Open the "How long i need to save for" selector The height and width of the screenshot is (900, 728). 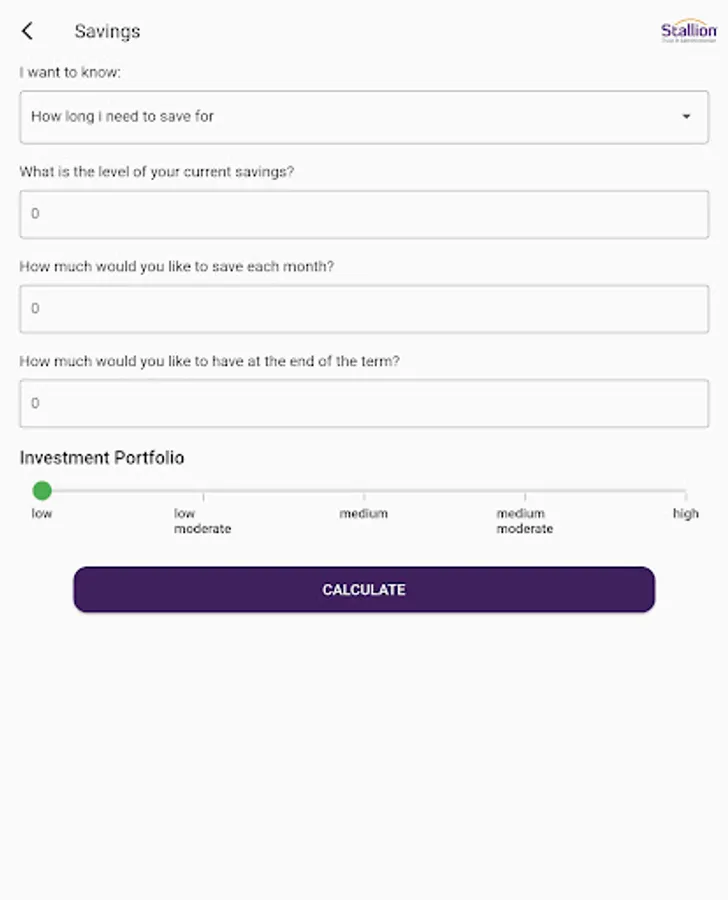(350, 117)
